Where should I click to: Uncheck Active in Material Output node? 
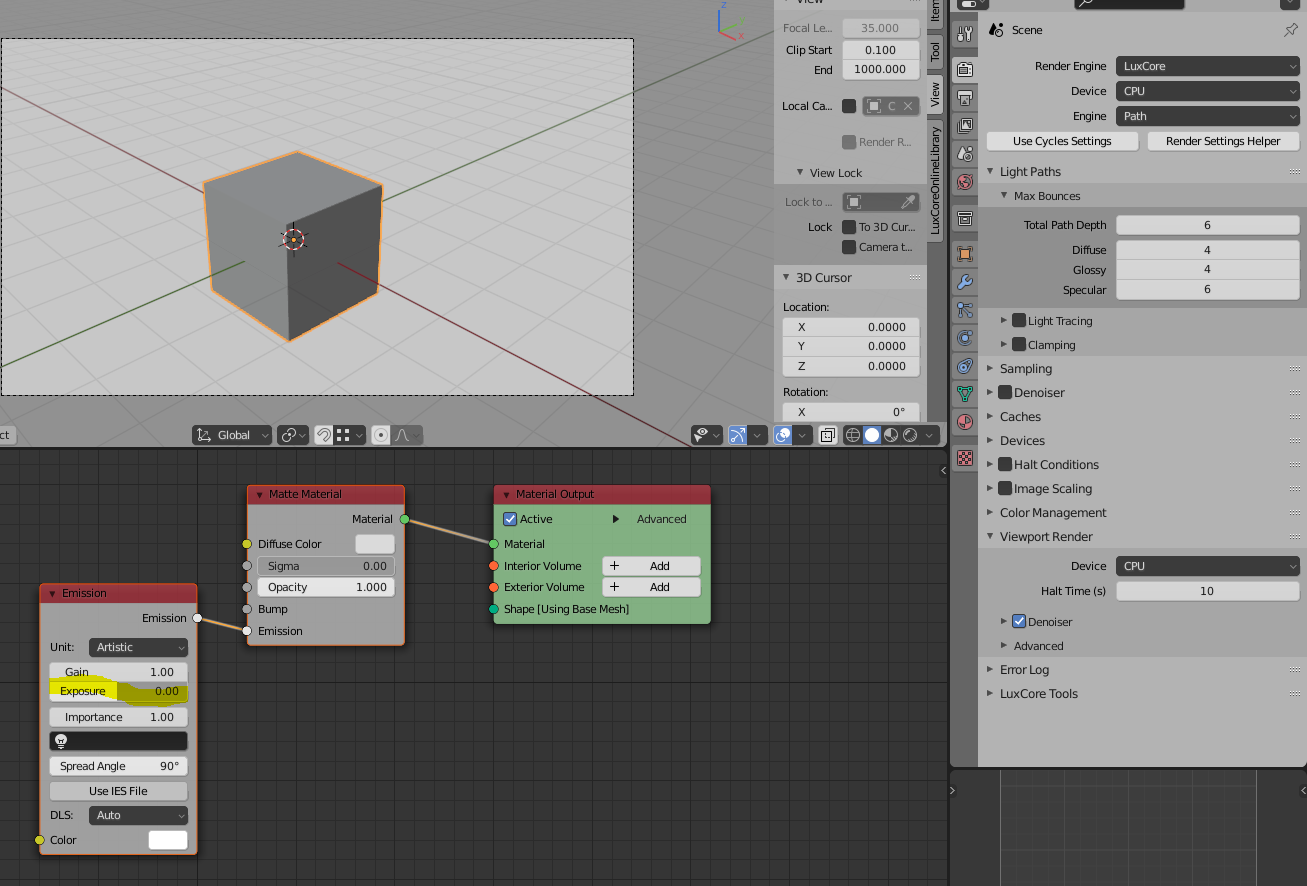[x=510, y=519]
